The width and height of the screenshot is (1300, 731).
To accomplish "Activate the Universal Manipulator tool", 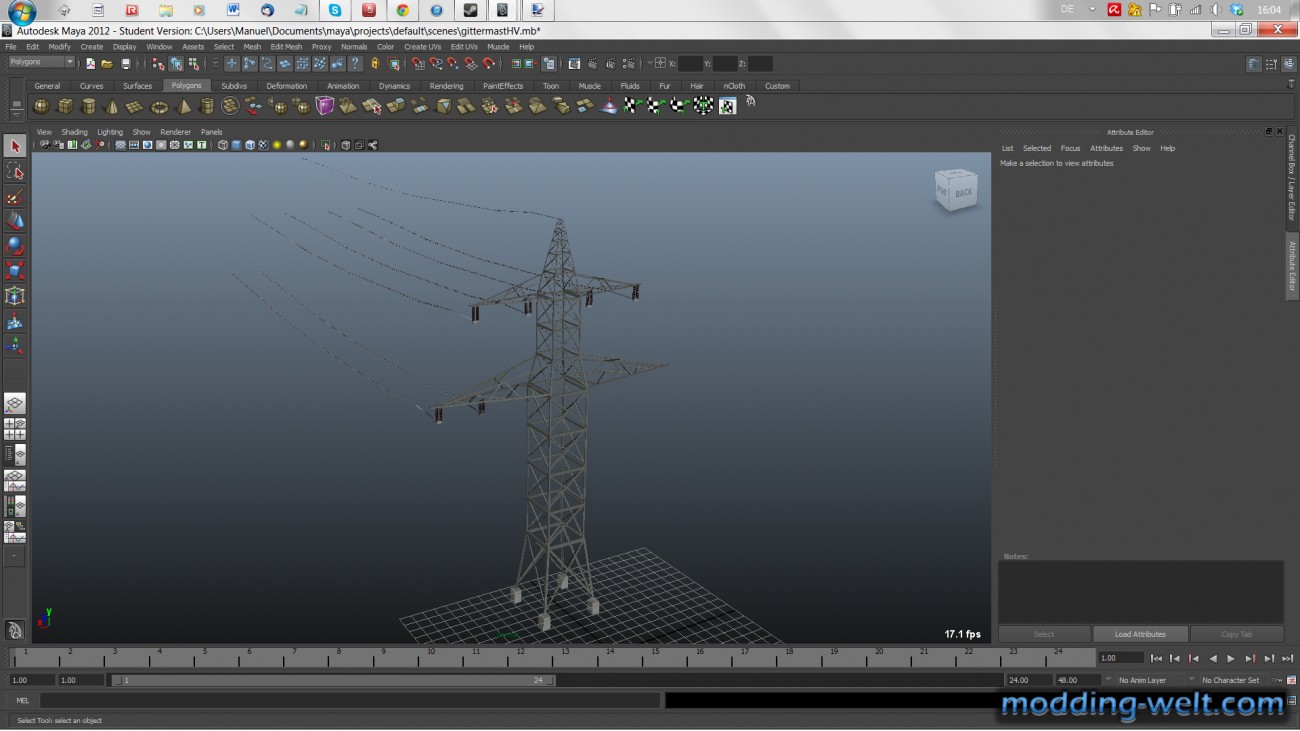I will tap(15, 296).
